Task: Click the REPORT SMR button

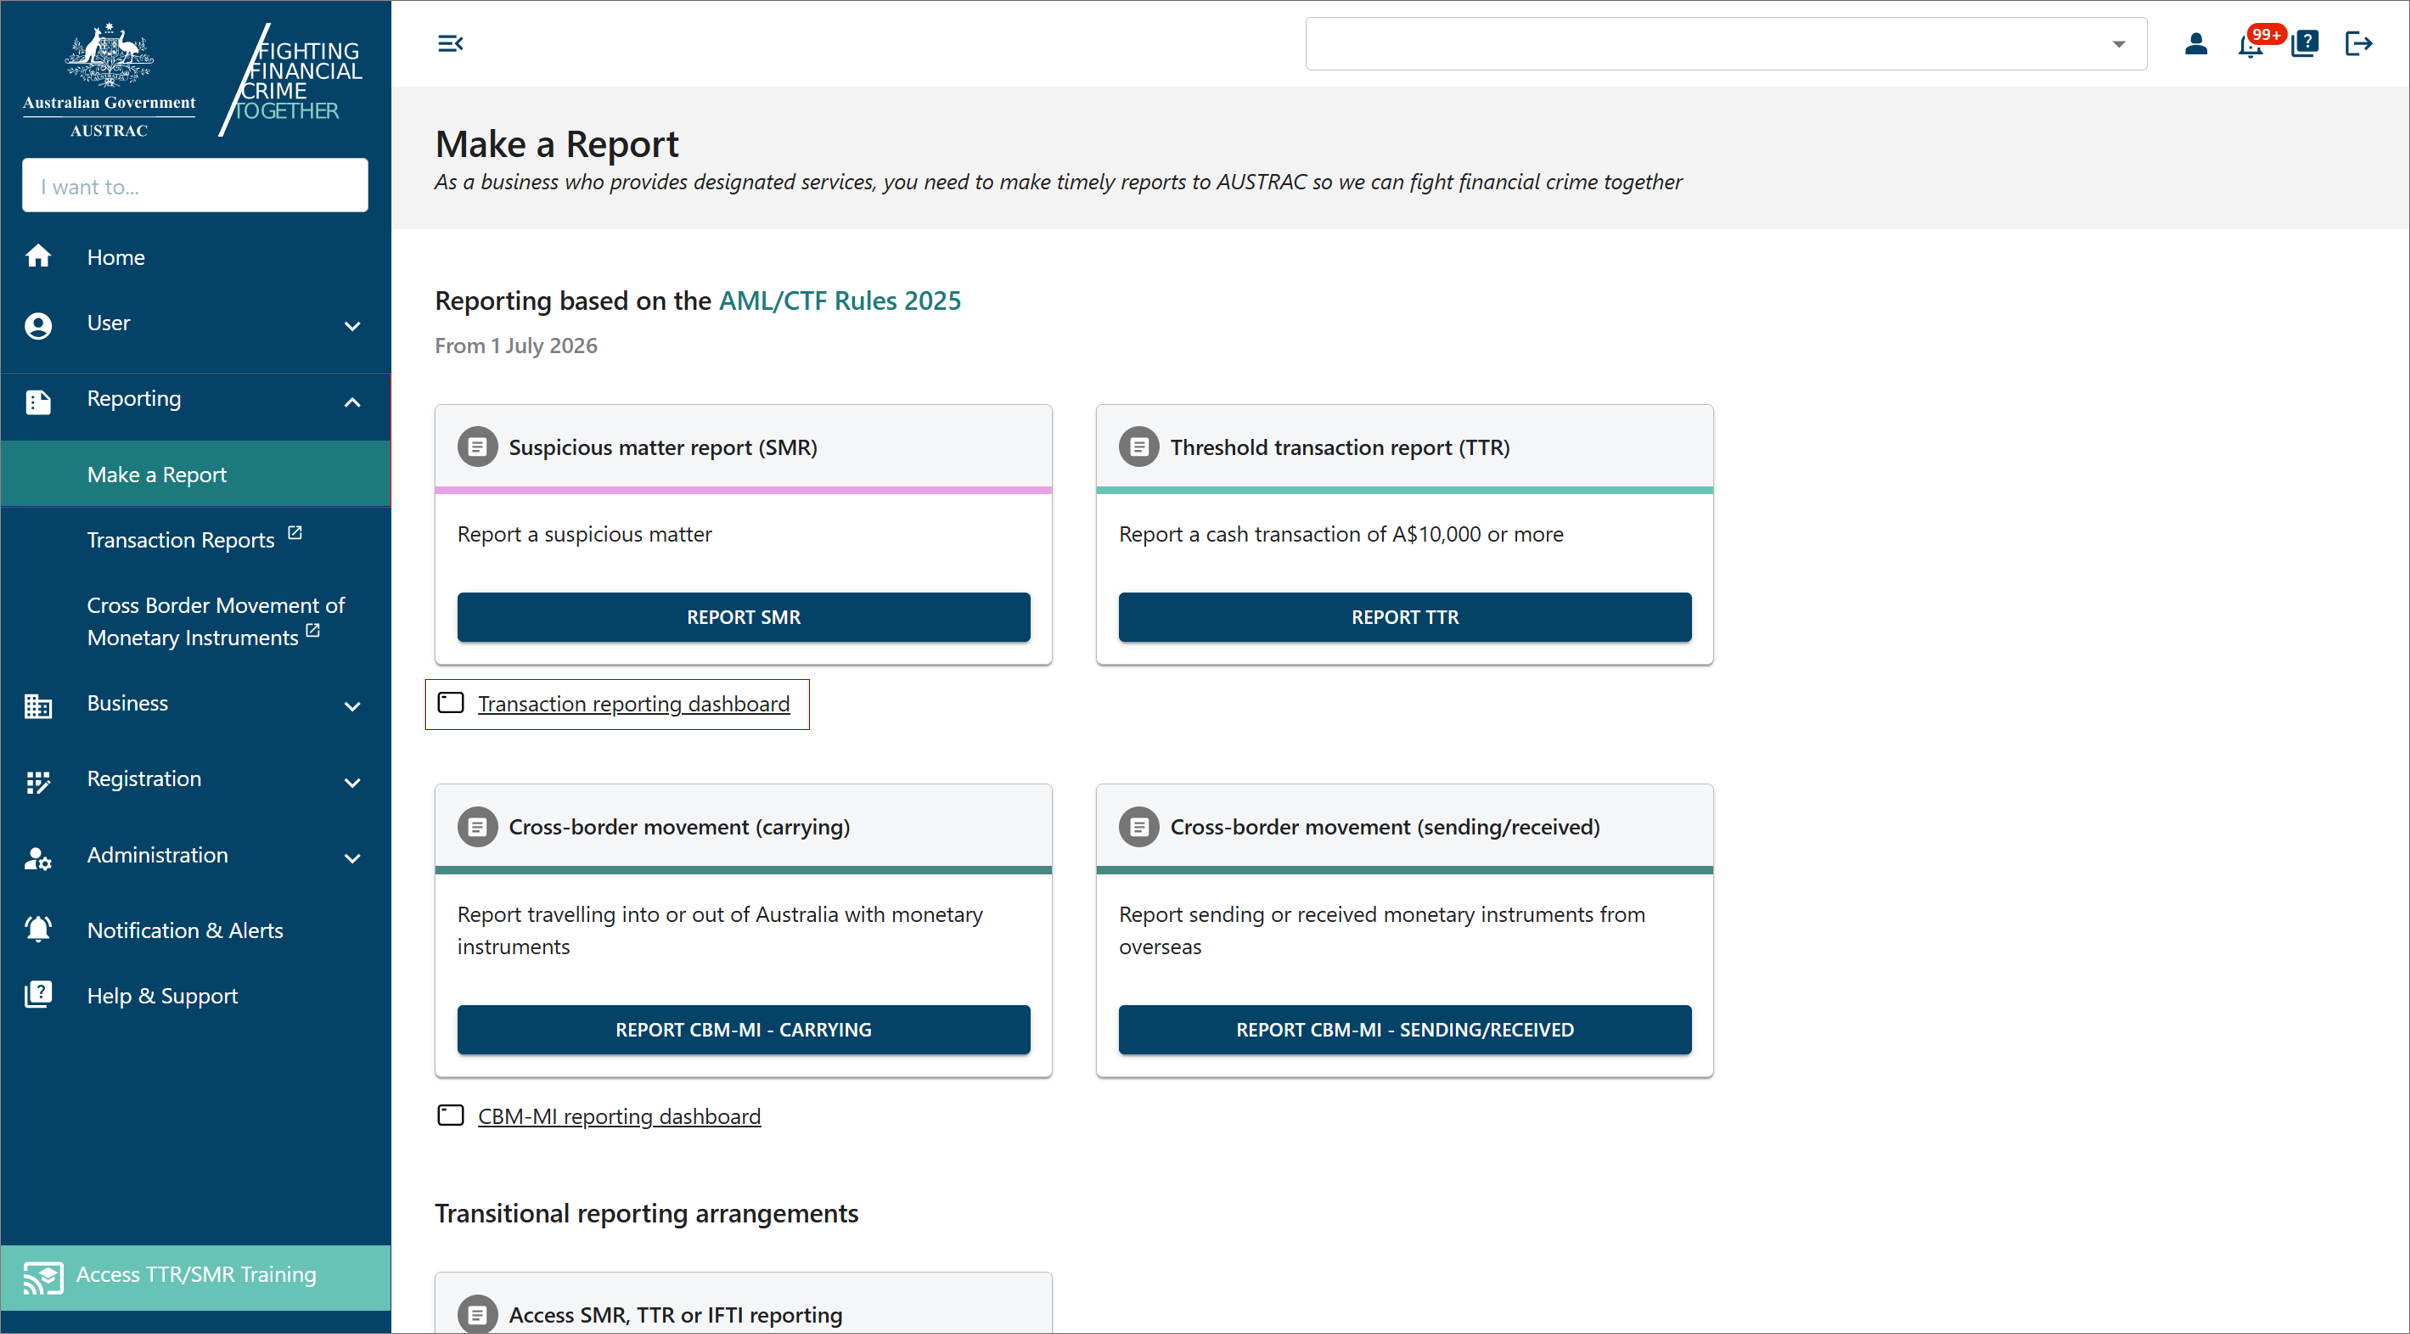Action: (743, 617)
